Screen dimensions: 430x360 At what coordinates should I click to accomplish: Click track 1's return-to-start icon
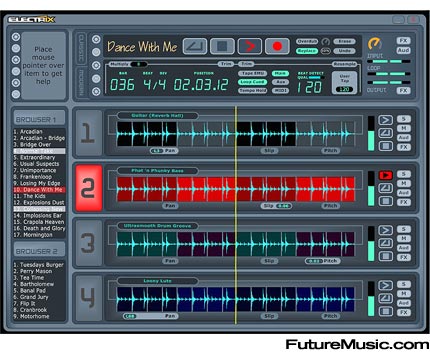click(385, 133)
